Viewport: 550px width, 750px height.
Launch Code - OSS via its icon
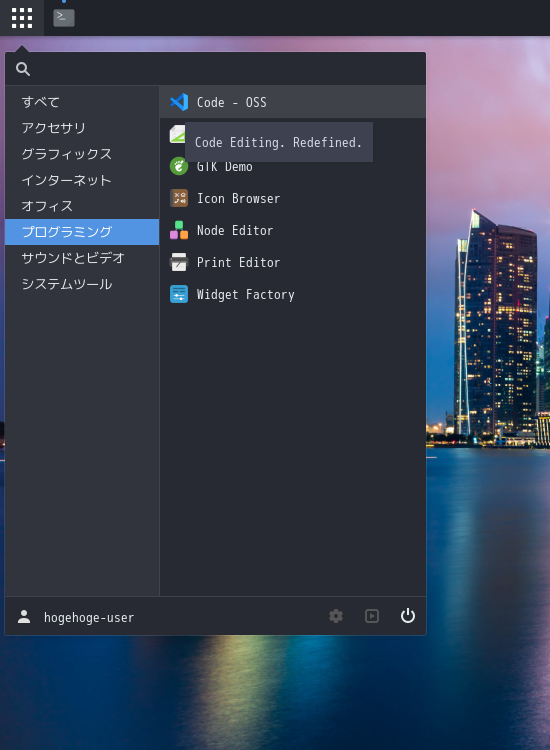[179, 102]
